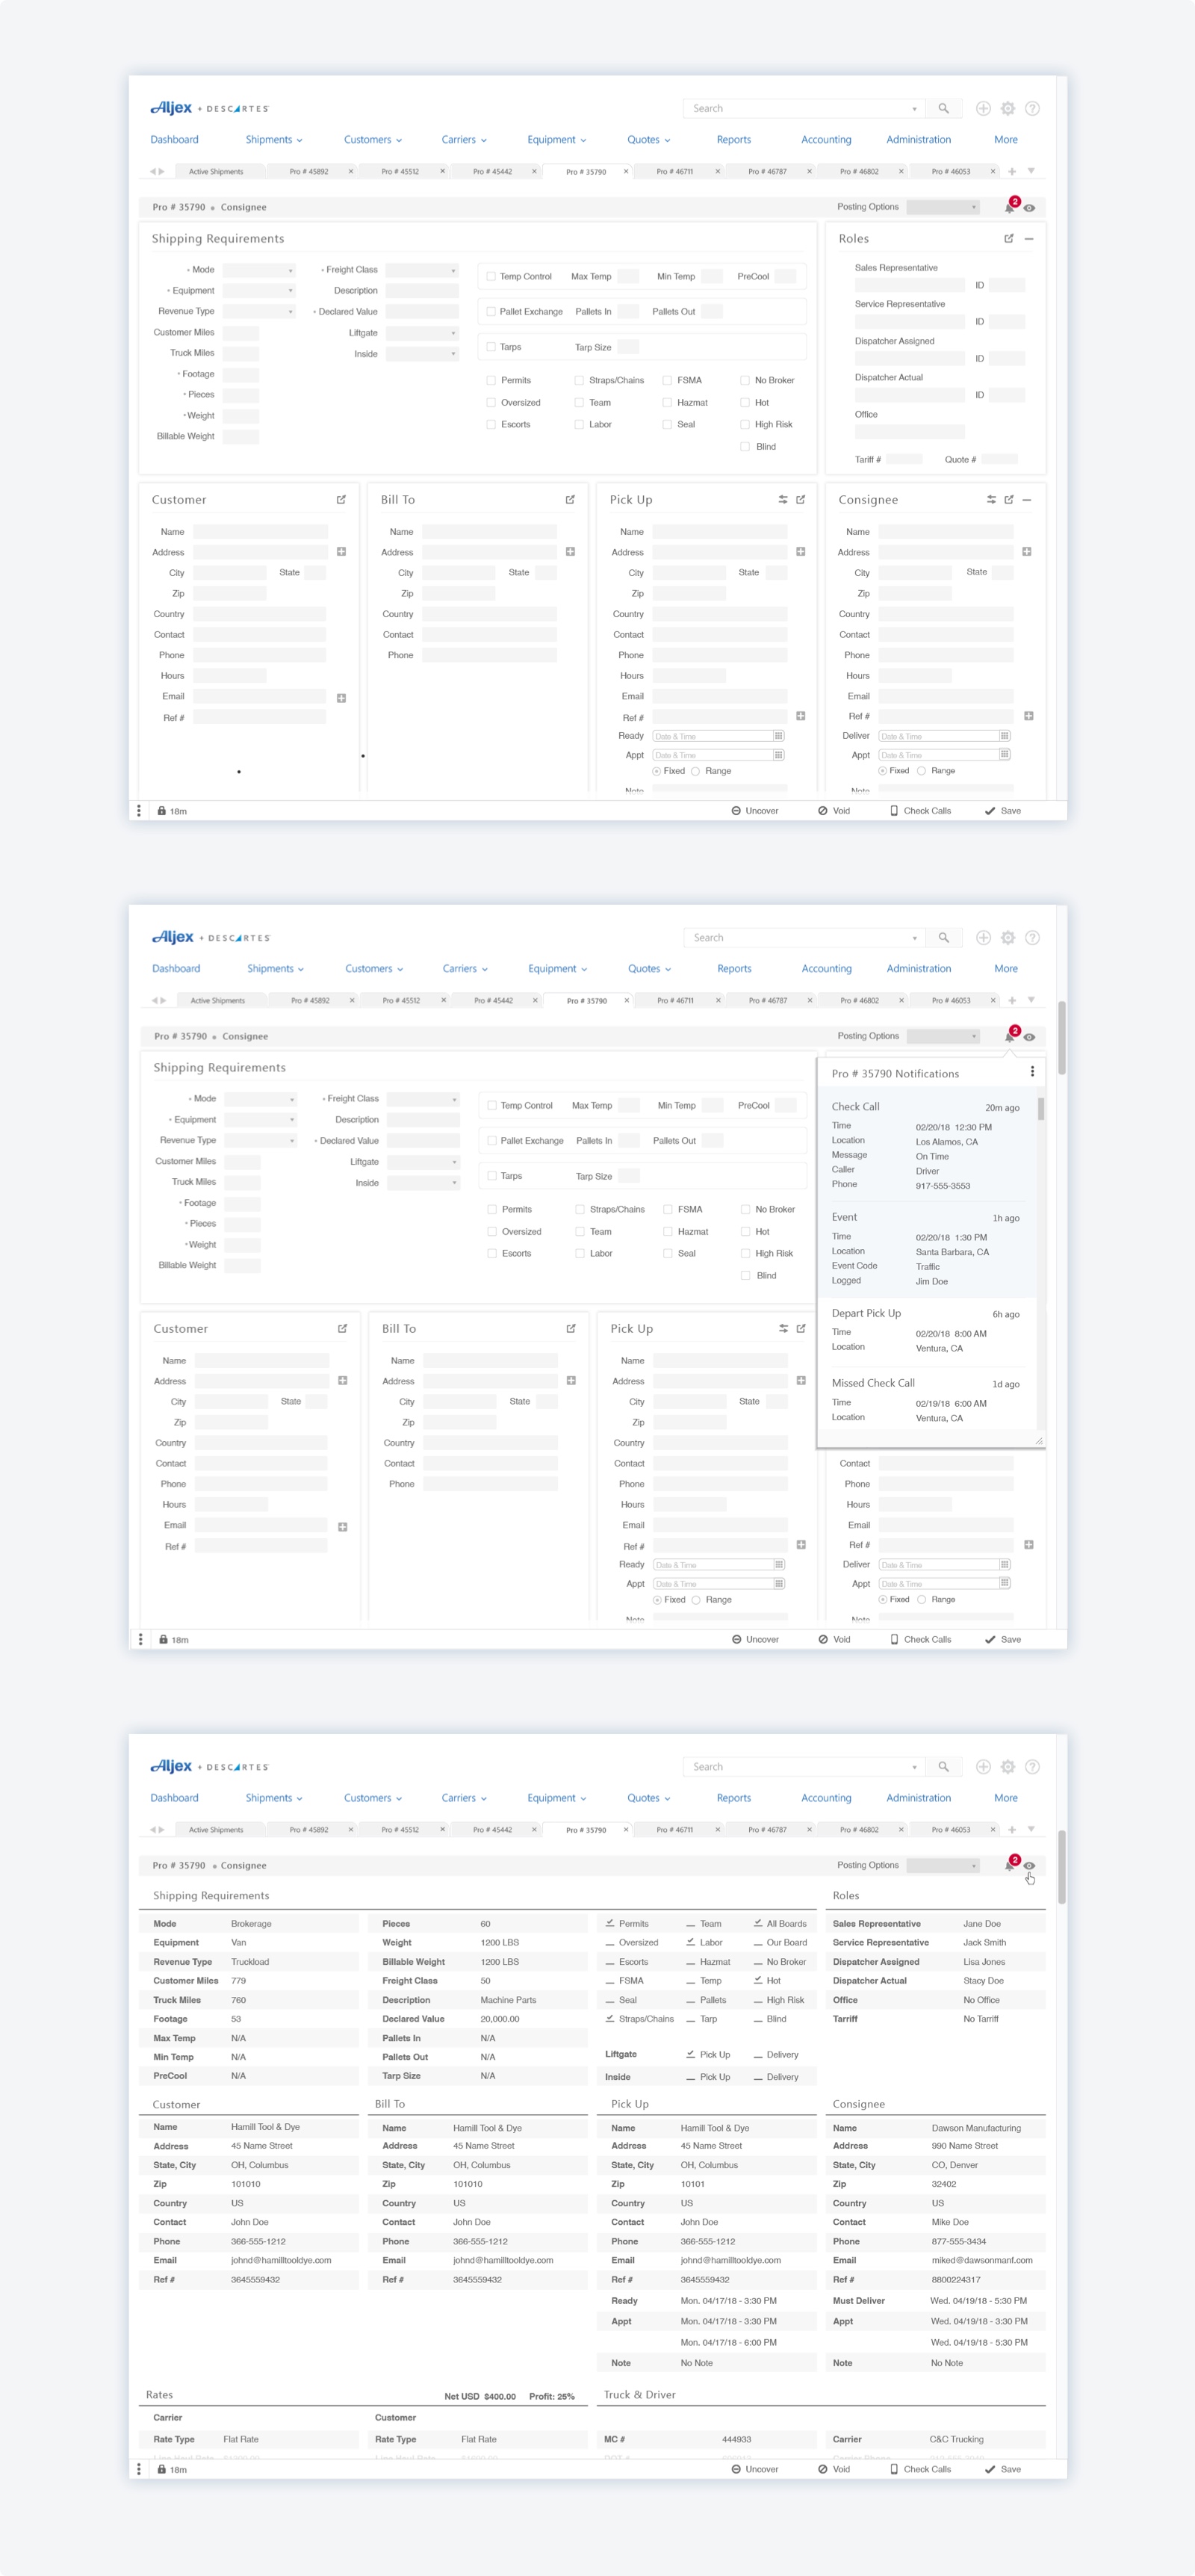The image size is (1195, 2576).
Task: Click the page scrollbar in the bottom screen
Action: coord(1062,1868)
